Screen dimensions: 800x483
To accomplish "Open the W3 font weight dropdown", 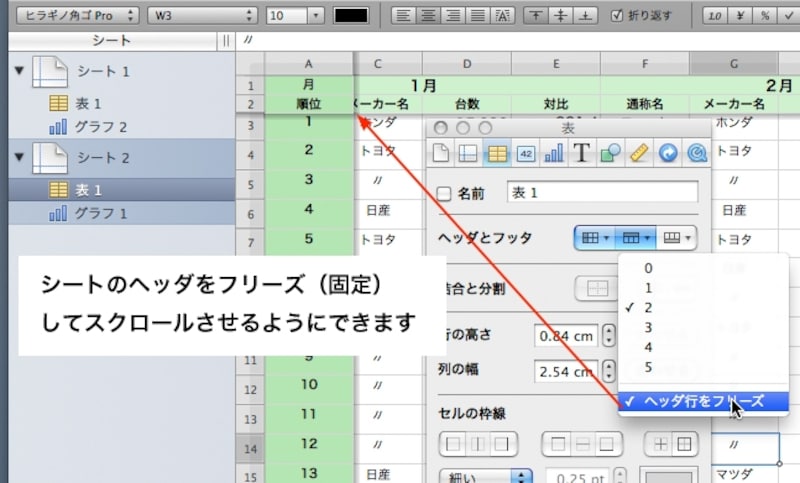I will click(202, 15).
